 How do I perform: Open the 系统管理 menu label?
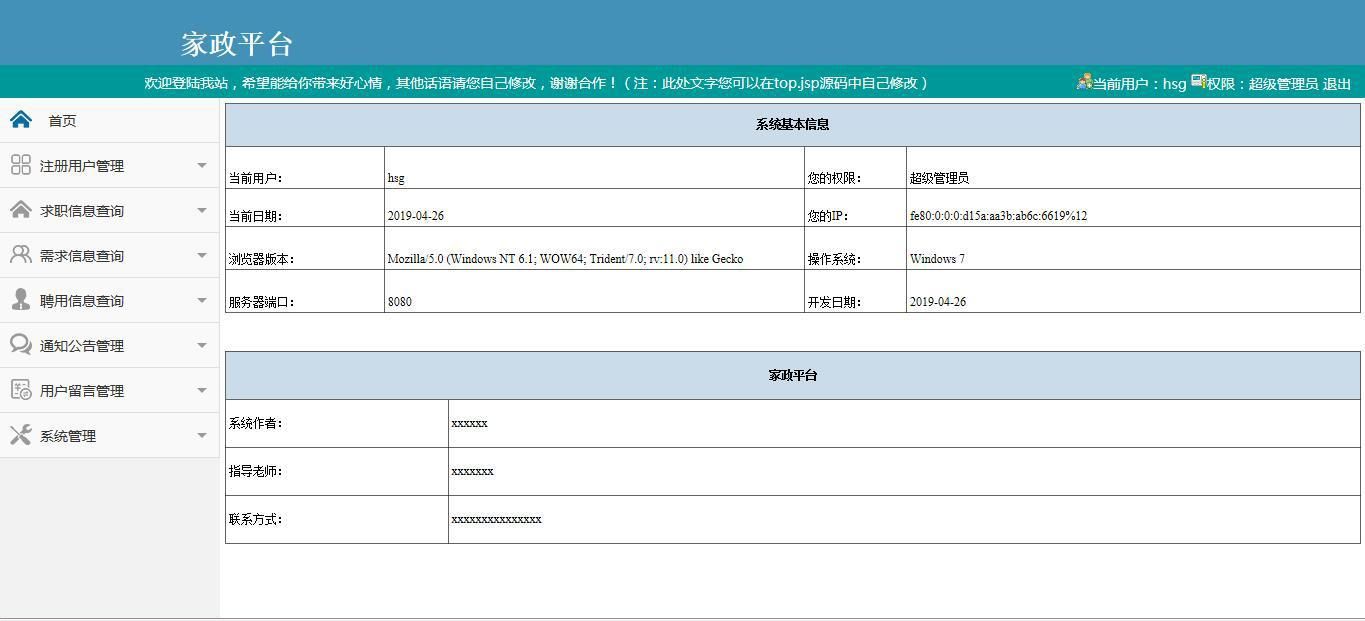[x=68, y=436]
